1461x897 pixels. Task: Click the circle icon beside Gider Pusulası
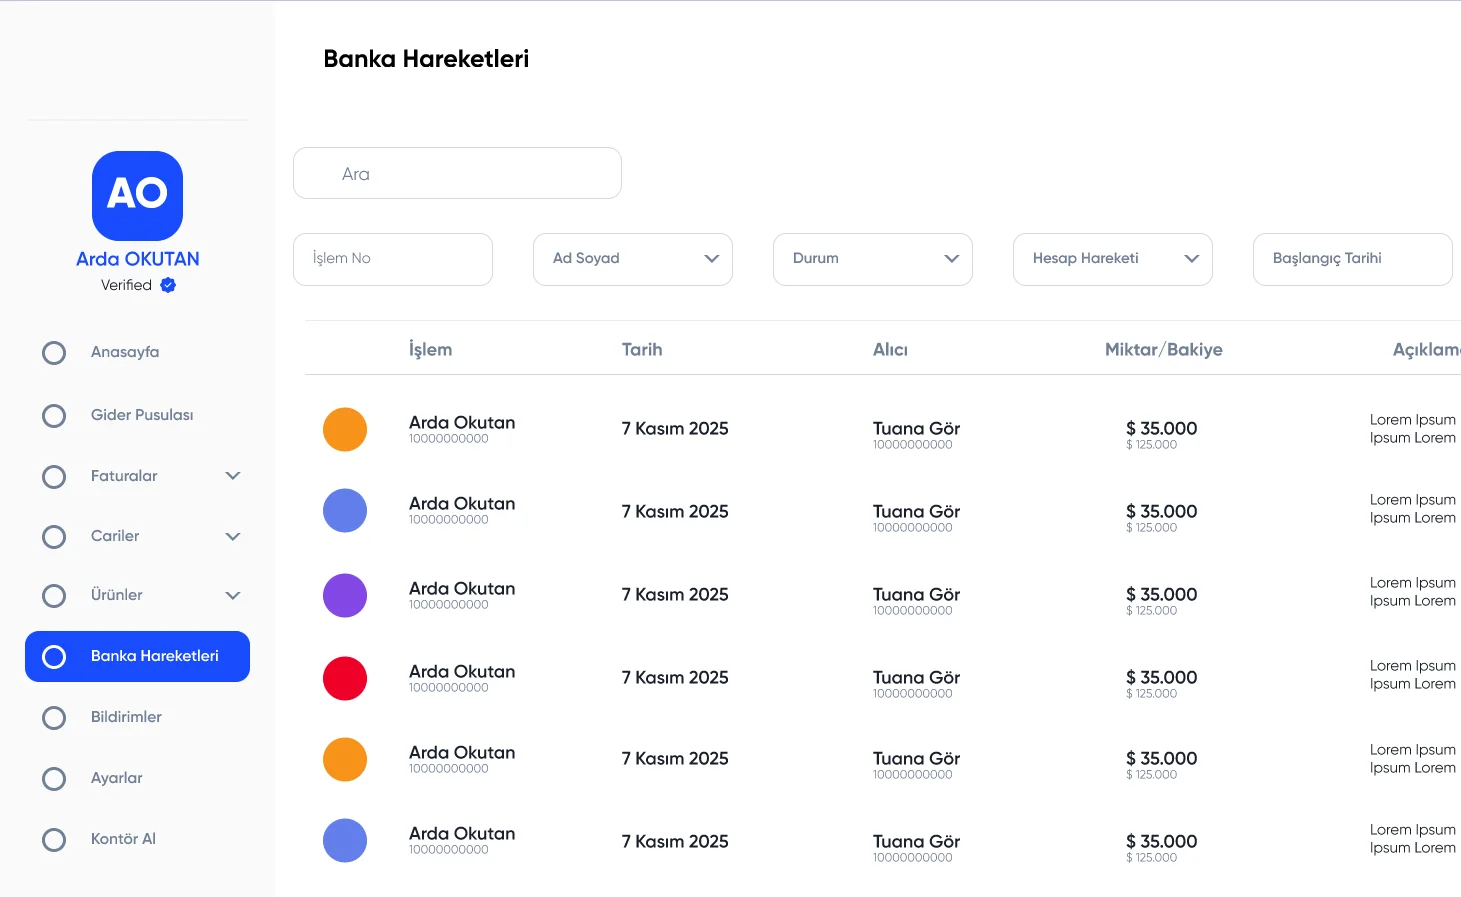click(x=54, y=416)
